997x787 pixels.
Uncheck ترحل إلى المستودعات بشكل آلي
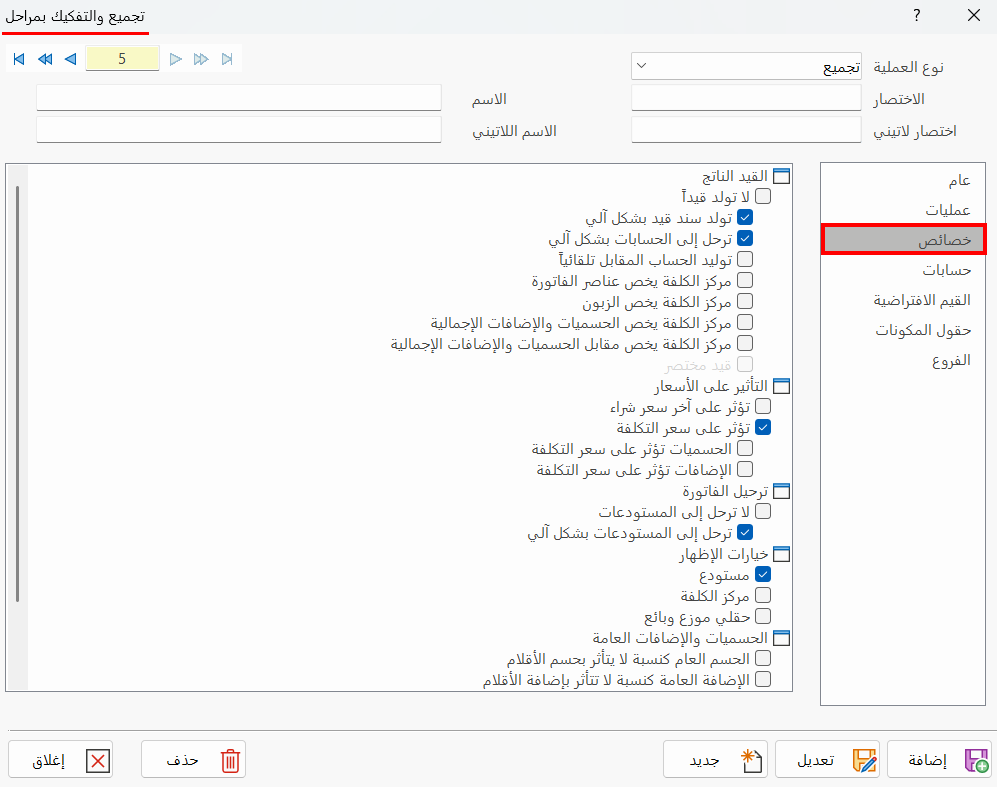[745, 532]
